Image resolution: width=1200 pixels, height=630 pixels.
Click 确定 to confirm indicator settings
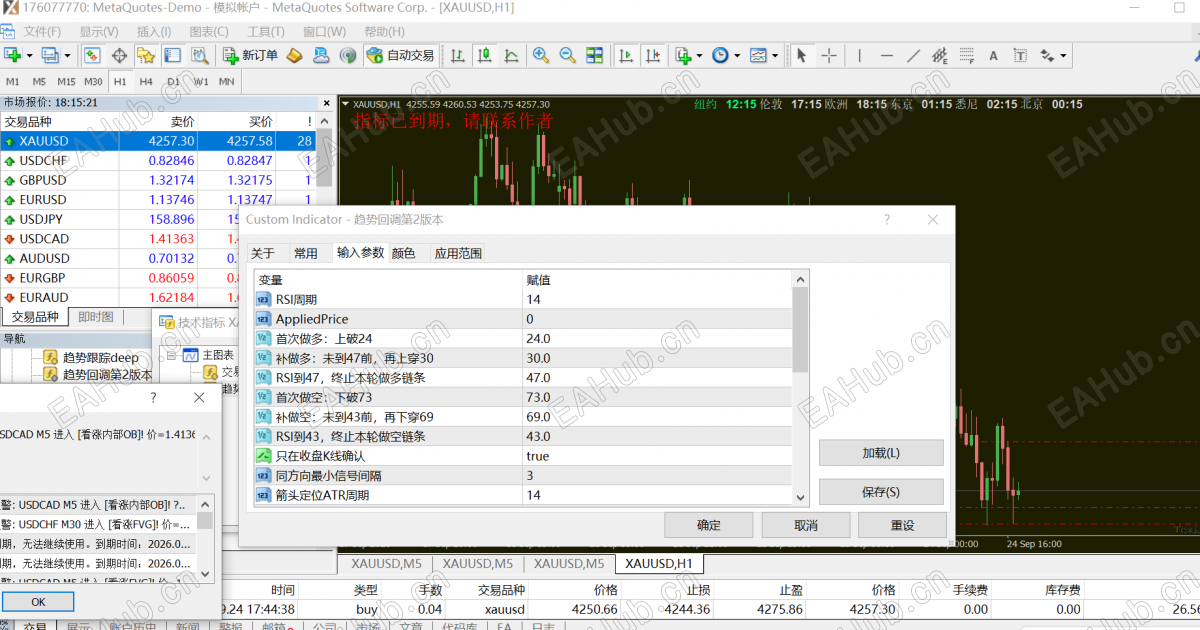click(709, 525)
